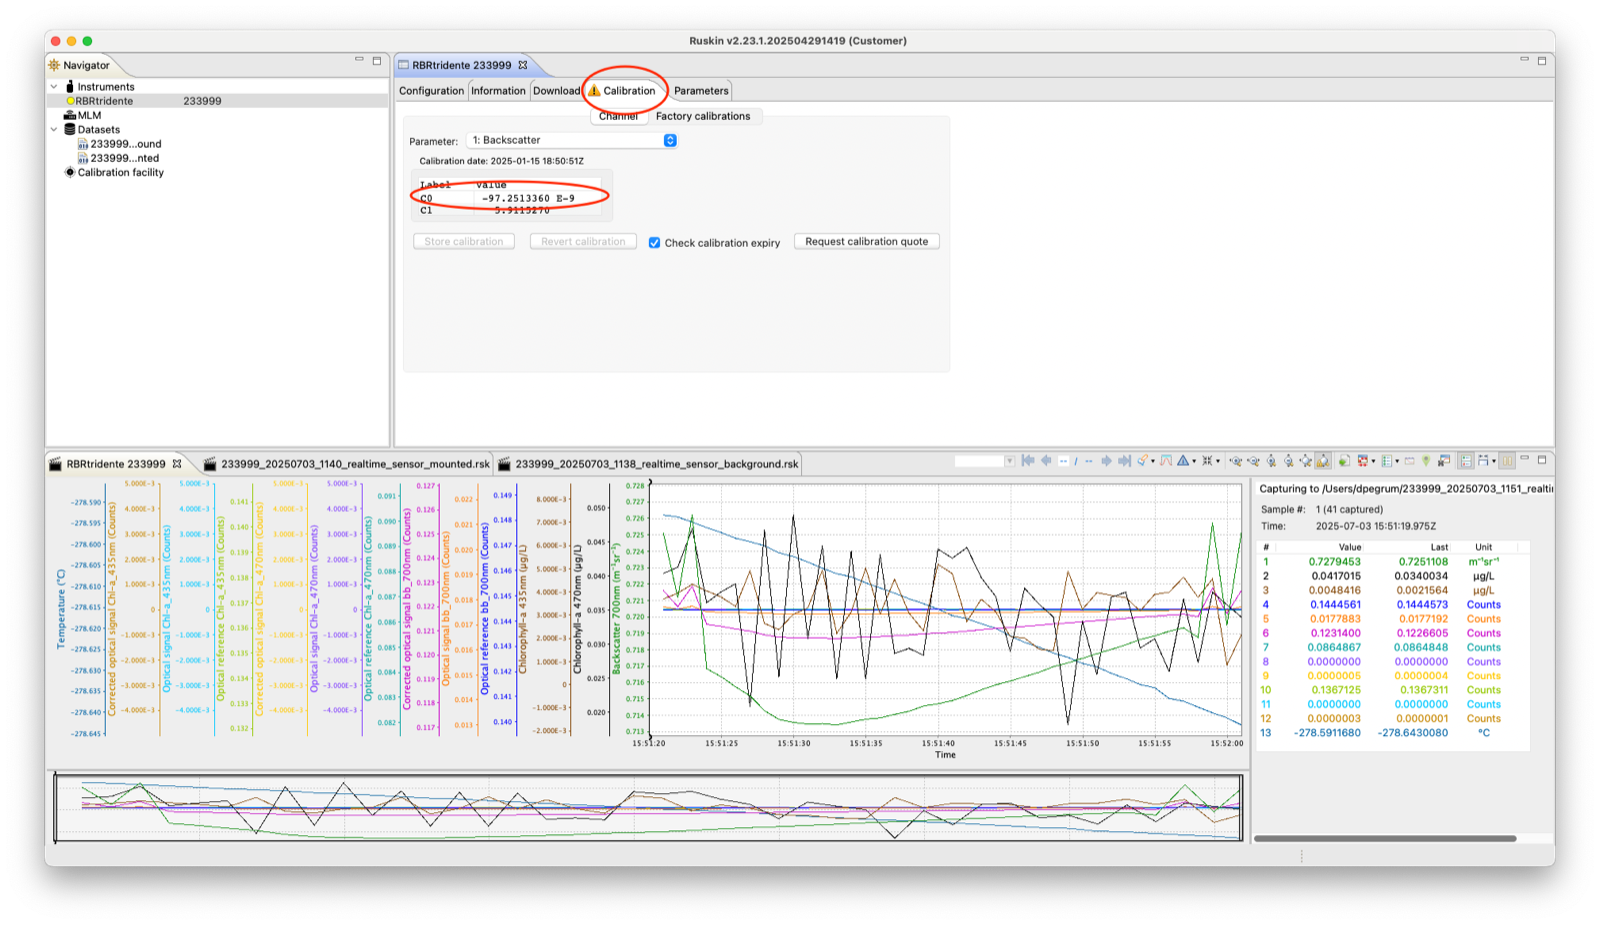The height and width of the screenshot is (925, 1600).
Task: Click the overview plot range selector
Action: [648, 807]
